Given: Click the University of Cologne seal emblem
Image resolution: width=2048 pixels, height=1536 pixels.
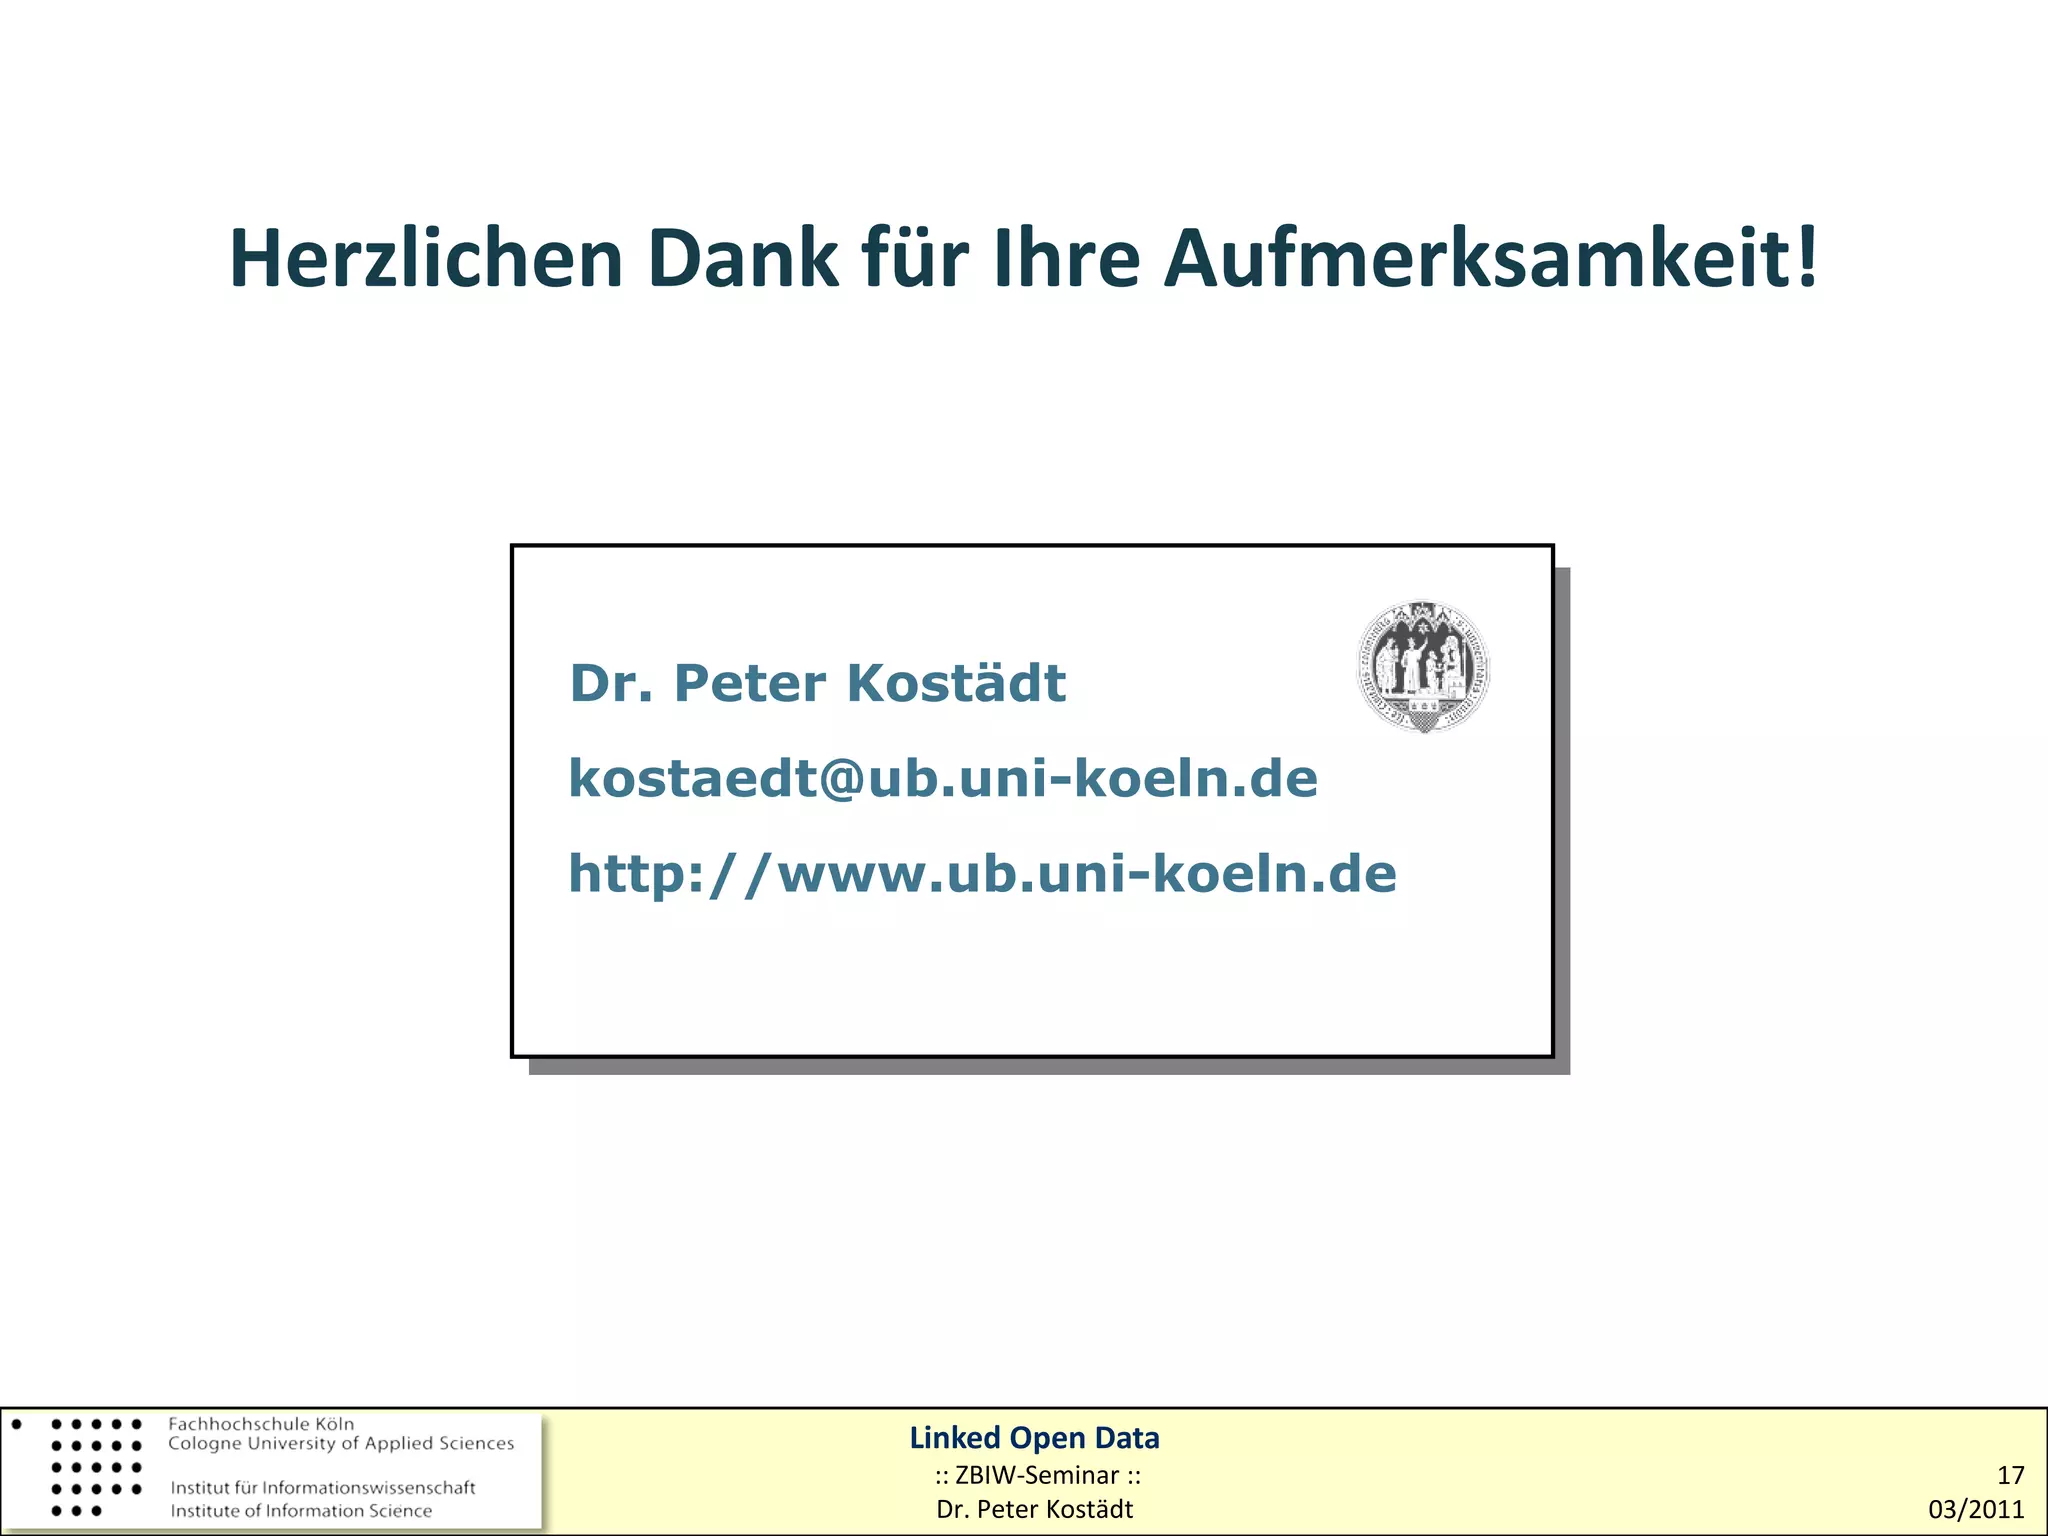Looking at the screenshot, I should [x=1422, y=666].
